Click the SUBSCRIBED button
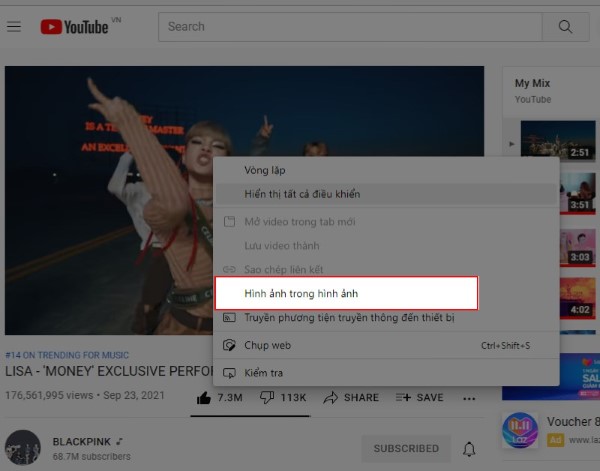600x471 pixels. (x=406, y=449)
